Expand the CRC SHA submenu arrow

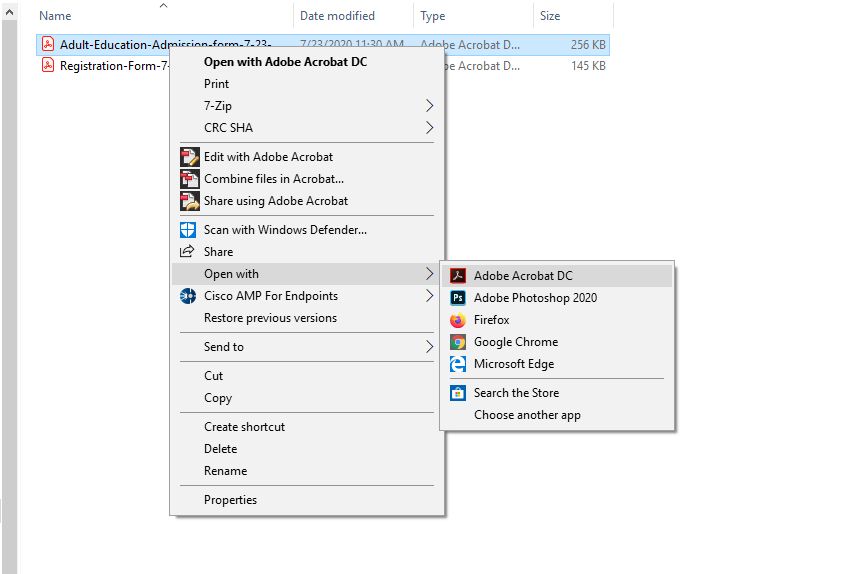(x=429, y=128)
